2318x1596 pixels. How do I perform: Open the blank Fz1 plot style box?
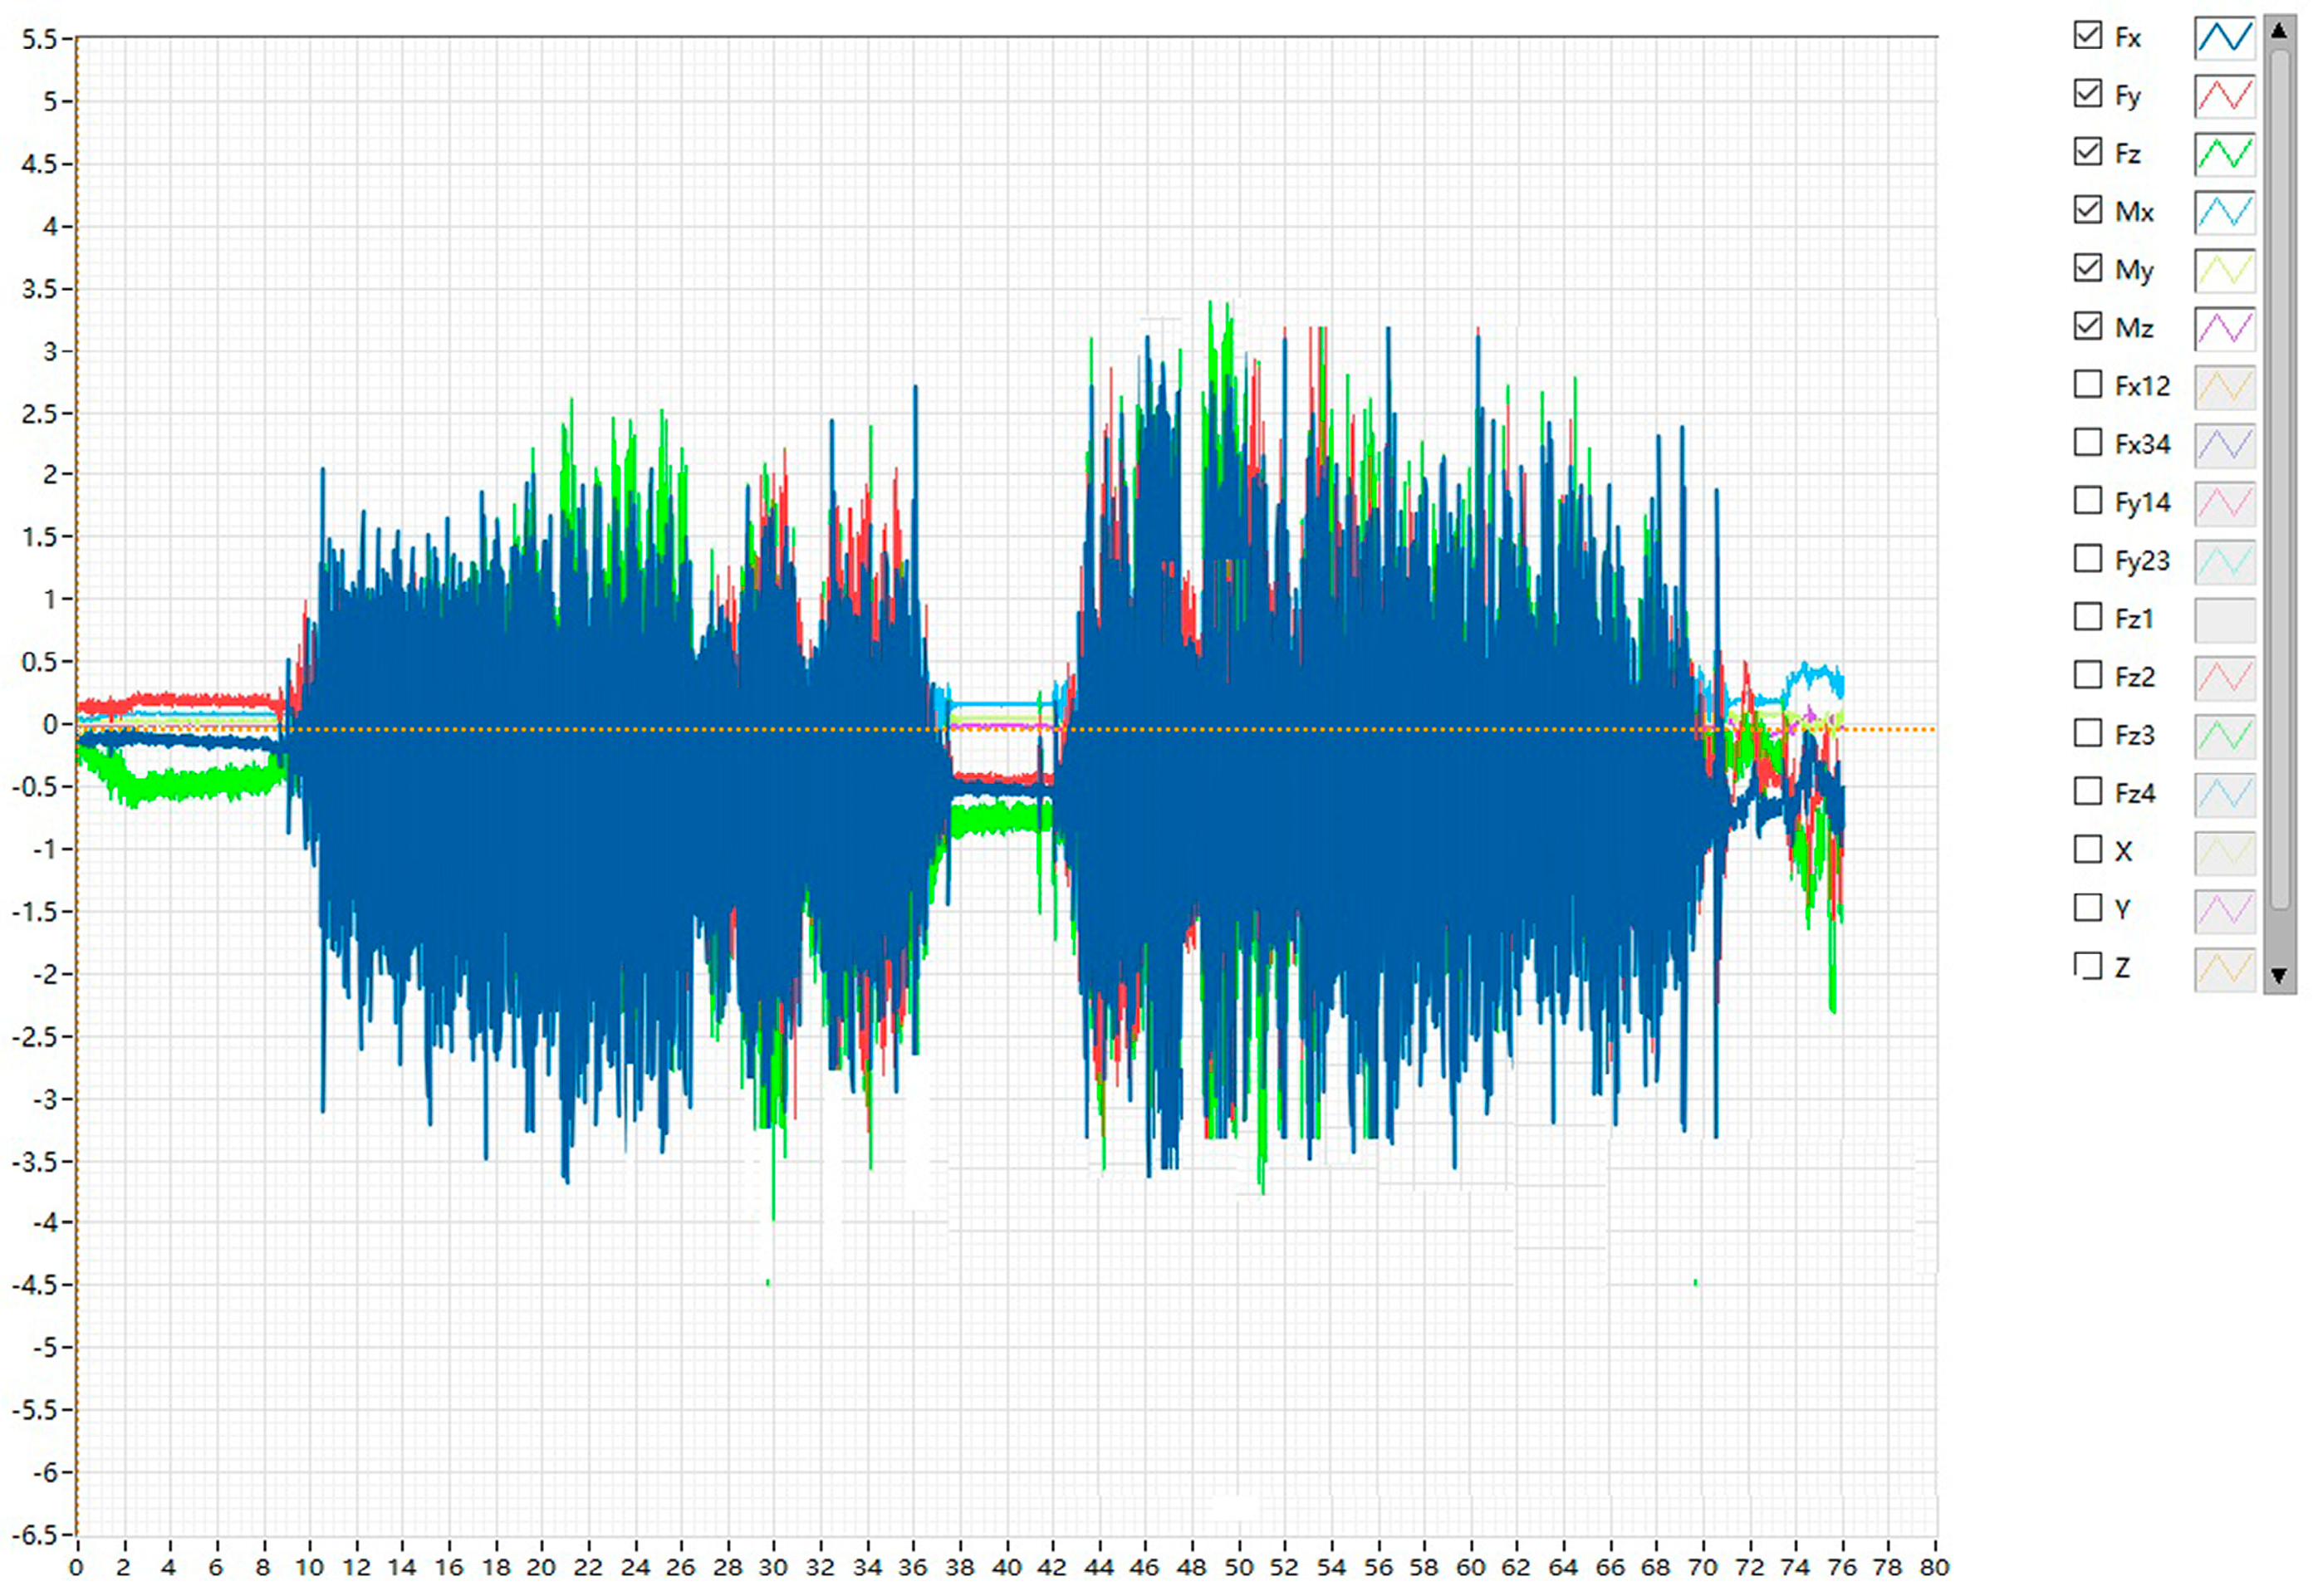coord(2224,619)
